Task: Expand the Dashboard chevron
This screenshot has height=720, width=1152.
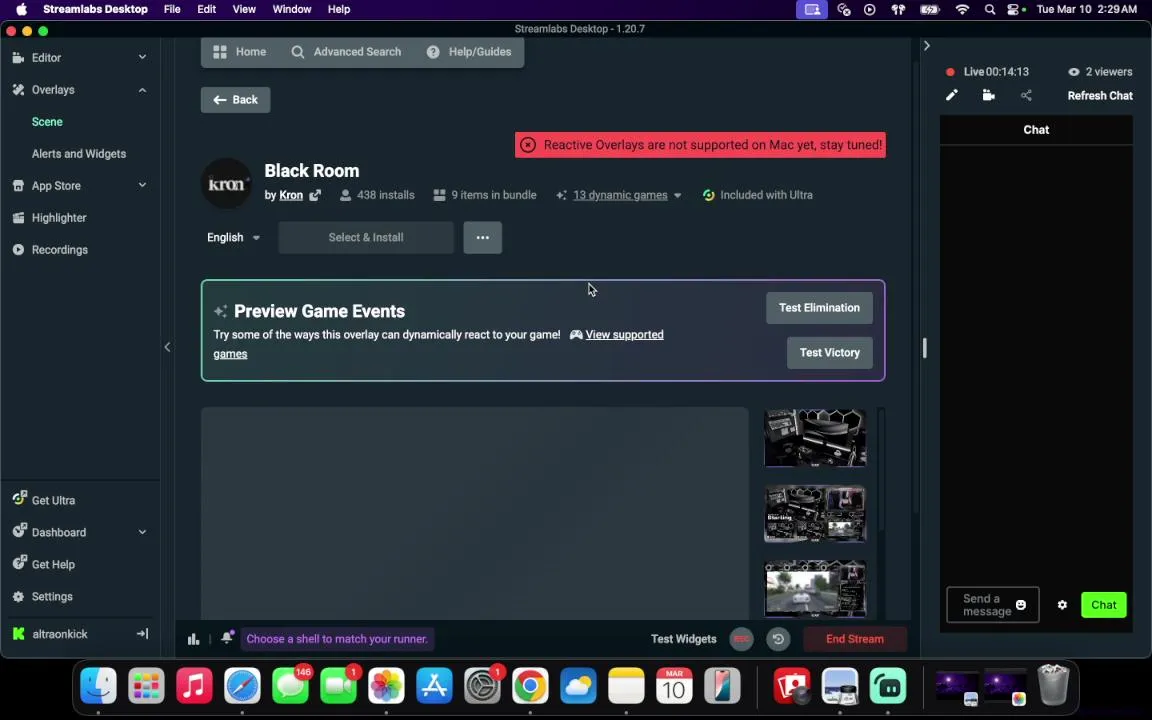Action: (x=143, y=532)
